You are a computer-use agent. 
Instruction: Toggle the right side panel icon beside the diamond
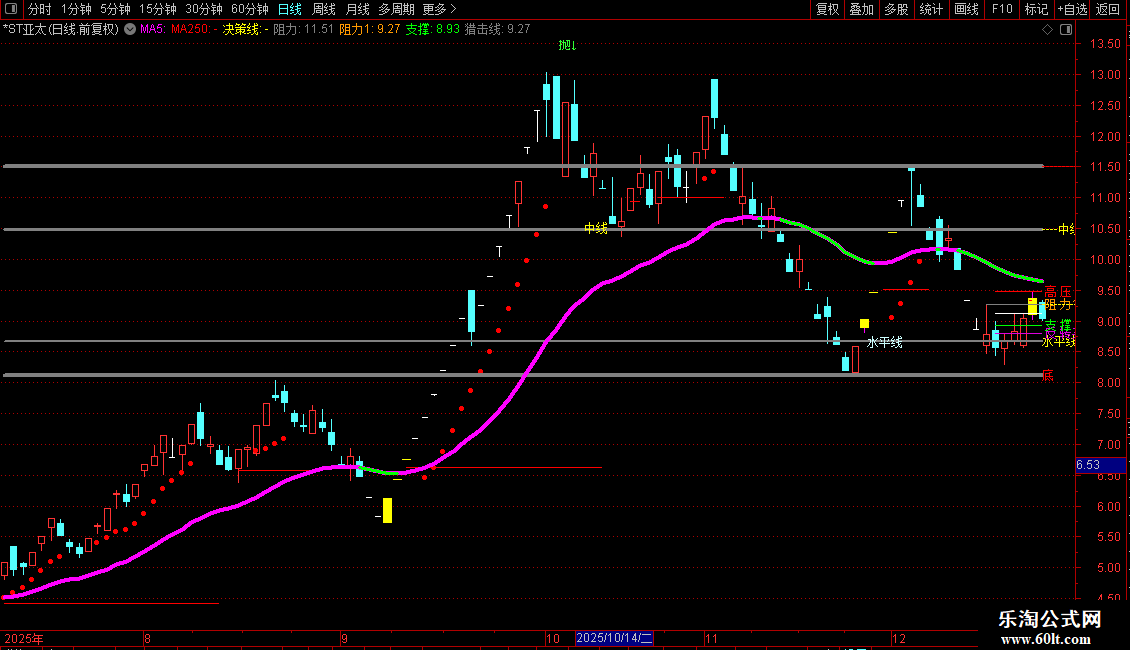click(x=1067, y=30)
